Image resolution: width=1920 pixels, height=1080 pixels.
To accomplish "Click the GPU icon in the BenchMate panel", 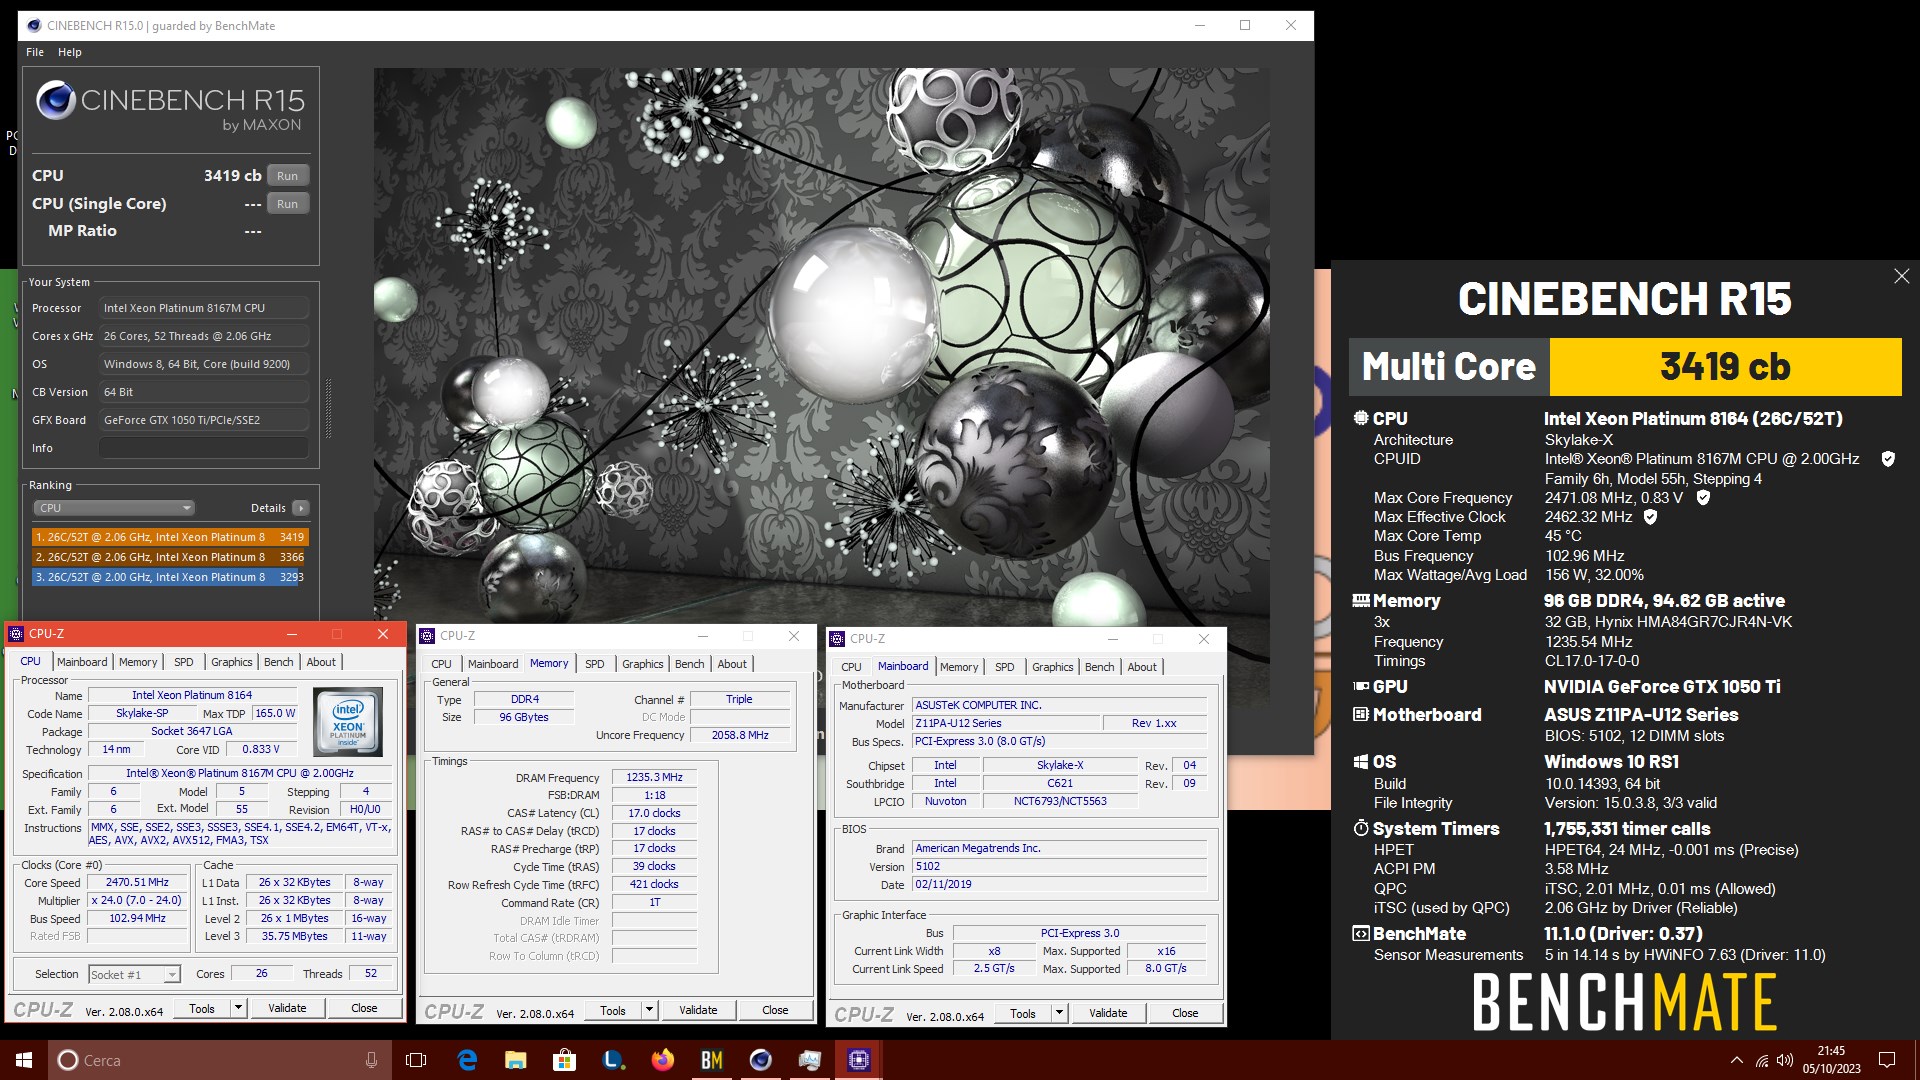I will (1361, 686).
